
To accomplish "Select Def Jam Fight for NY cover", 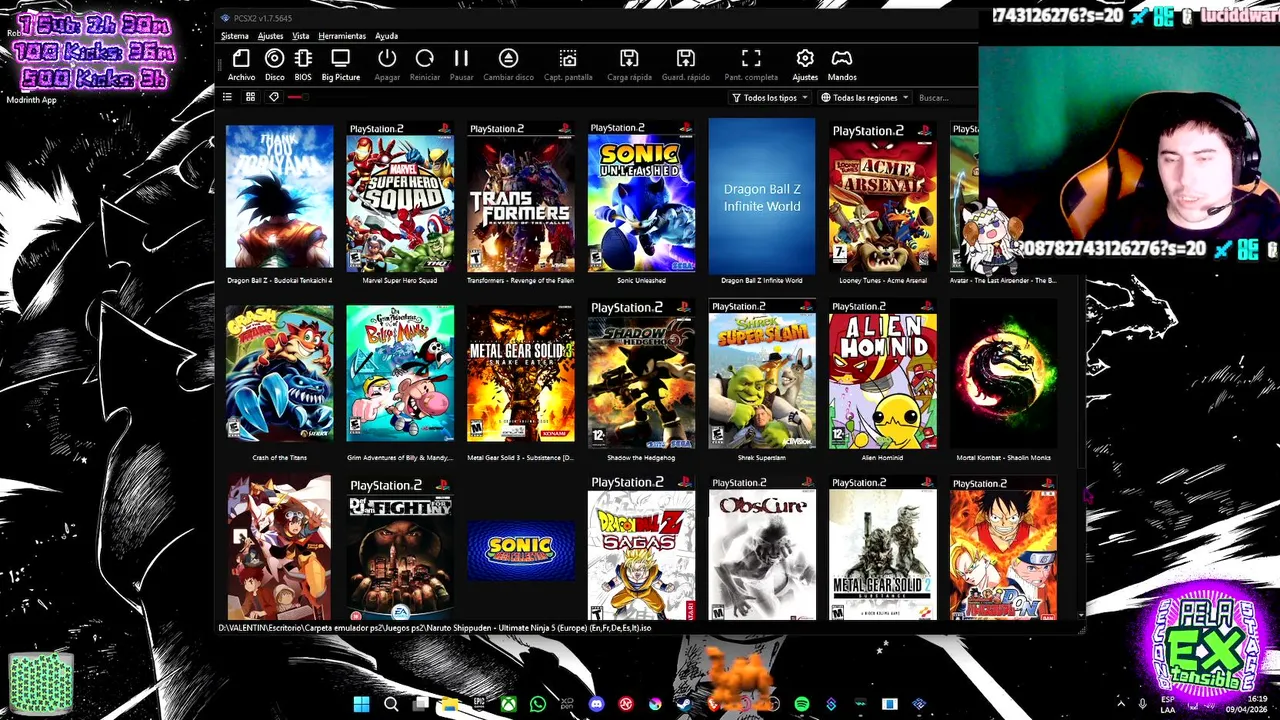I will 400,549.
